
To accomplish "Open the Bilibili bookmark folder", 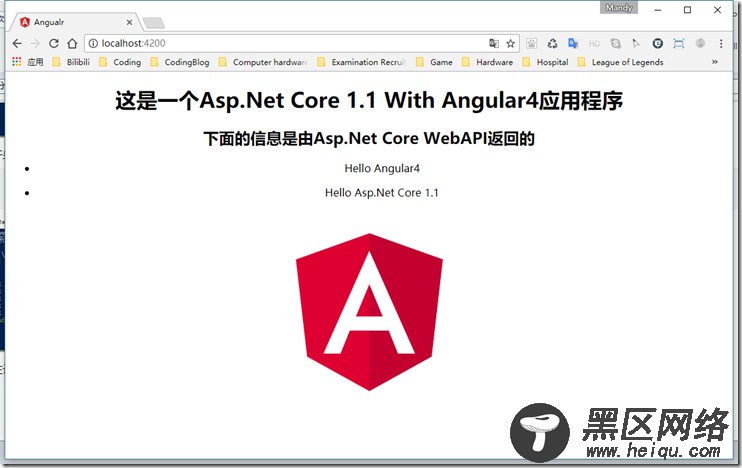I will click(71, 62).
